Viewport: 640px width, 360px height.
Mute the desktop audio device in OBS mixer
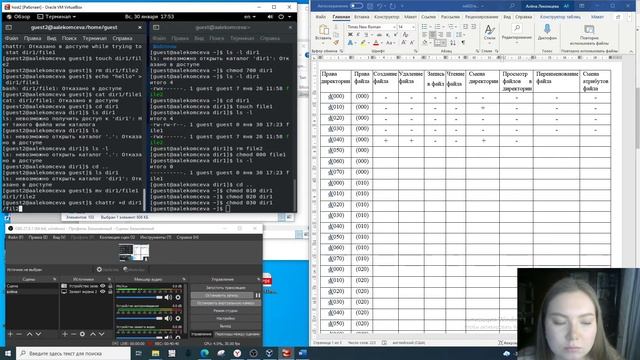click(168, 318)
